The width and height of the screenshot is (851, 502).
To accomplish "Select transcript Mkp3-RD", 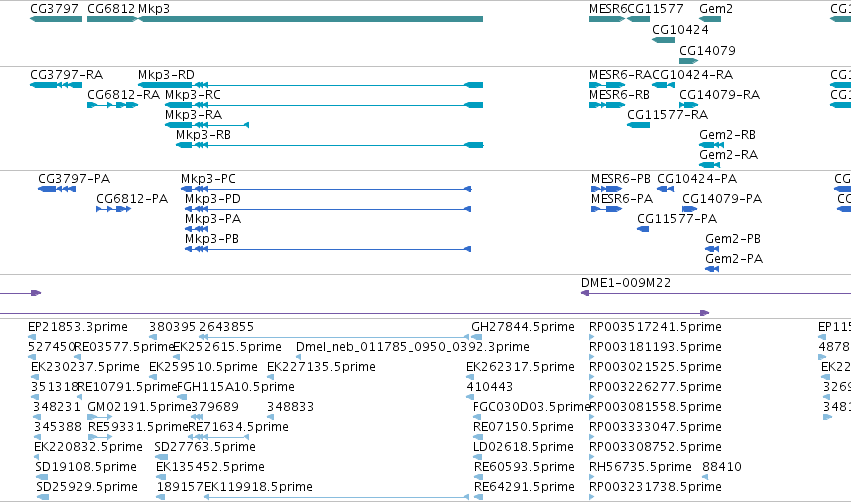I will pos(310,85).
